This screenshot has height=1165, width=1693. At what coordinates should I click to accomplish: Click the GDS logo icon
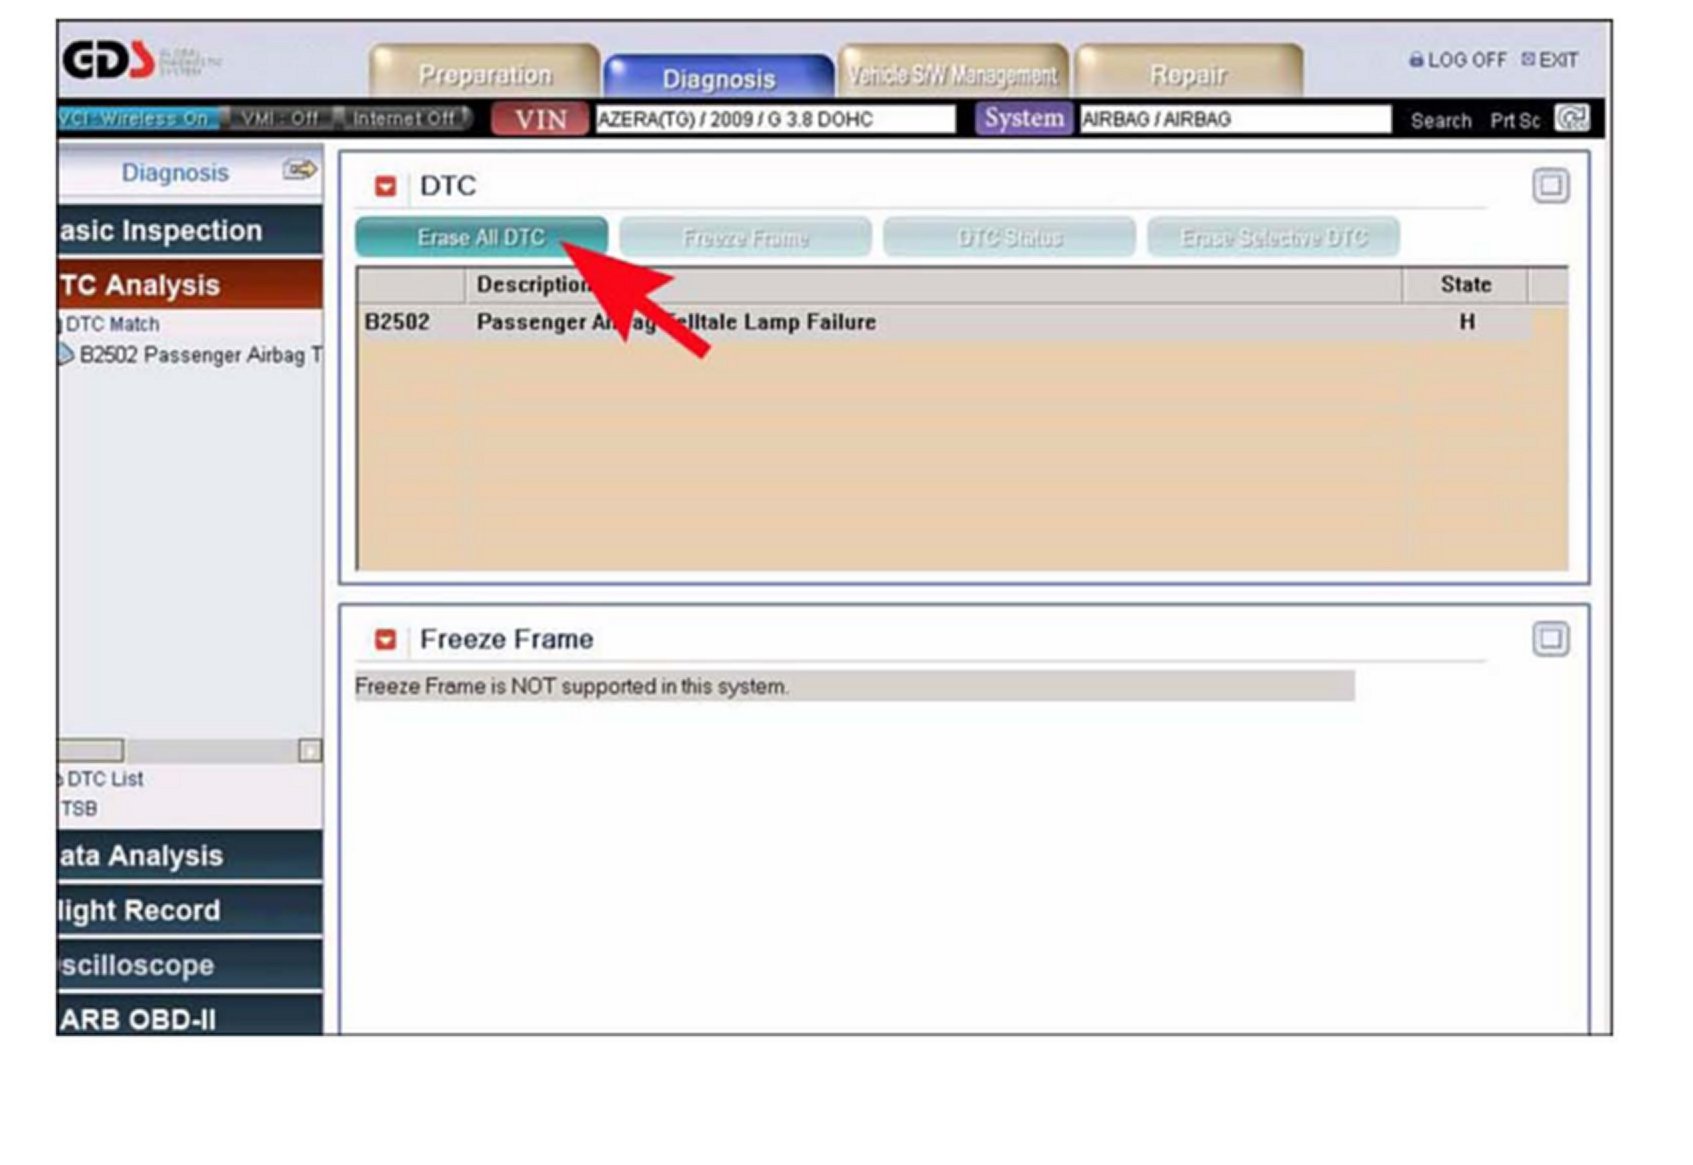pyautogui.click(x=108, y=60)
